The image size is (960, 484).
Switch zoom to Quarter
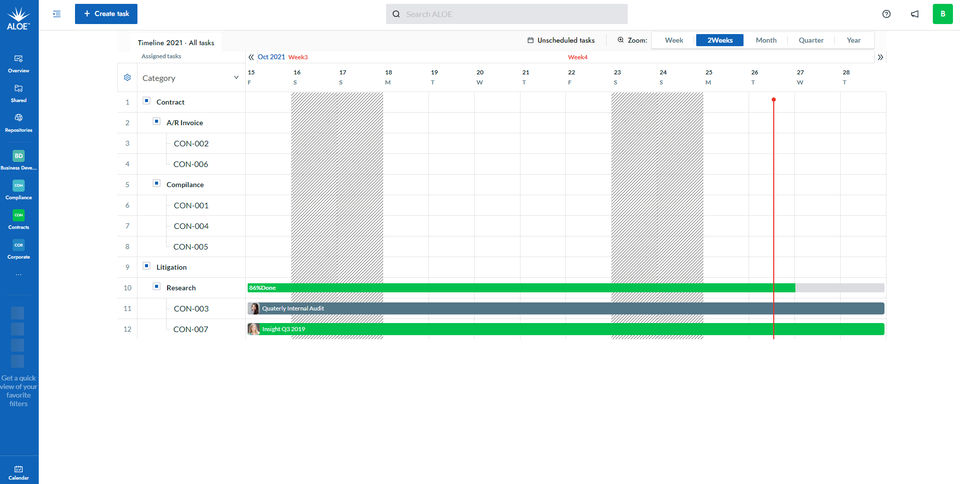coord(811,40)
